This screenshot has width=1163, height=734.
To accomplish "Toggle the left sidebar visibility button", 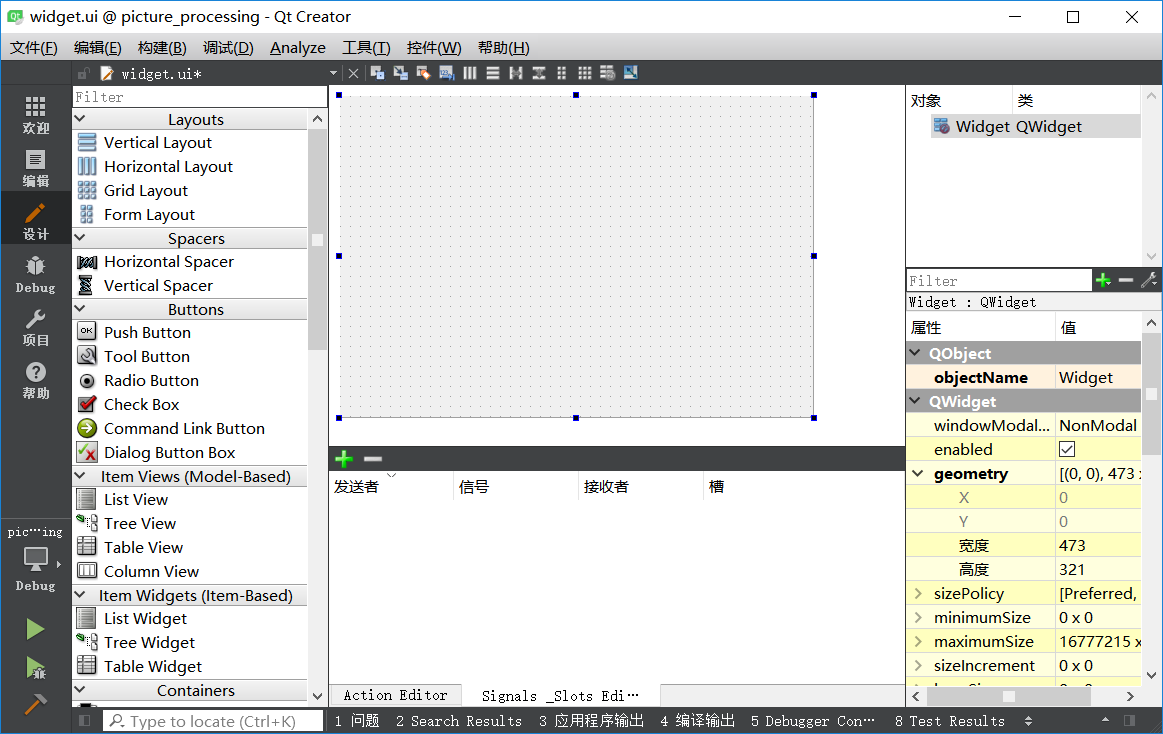I will coord(85,721).
